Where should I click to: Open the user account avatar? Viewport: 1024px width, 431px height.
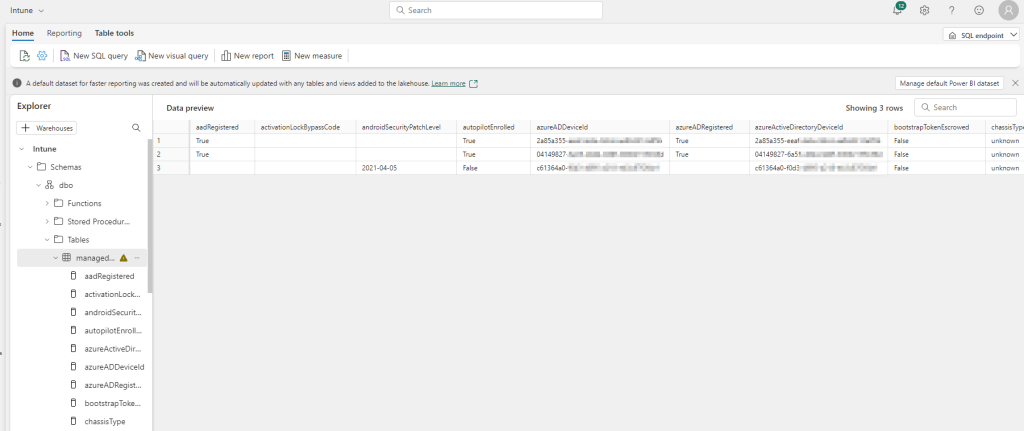pos(1006,10)
